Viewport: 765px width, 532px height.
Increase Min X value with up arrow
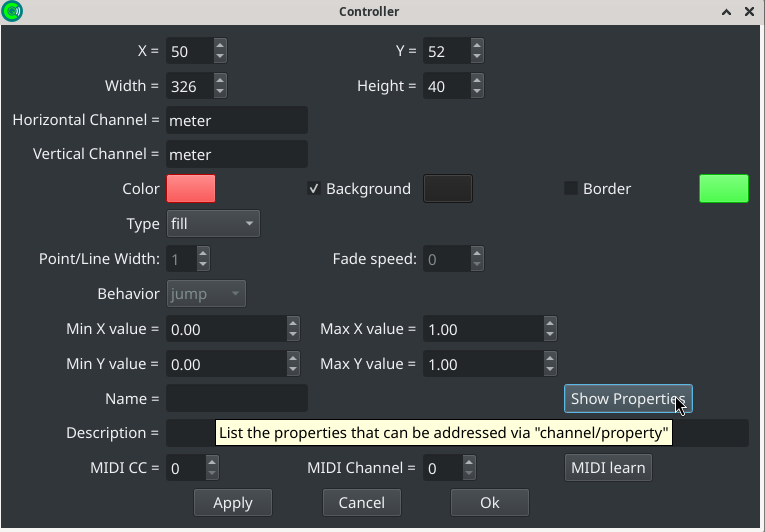(293, 323)
